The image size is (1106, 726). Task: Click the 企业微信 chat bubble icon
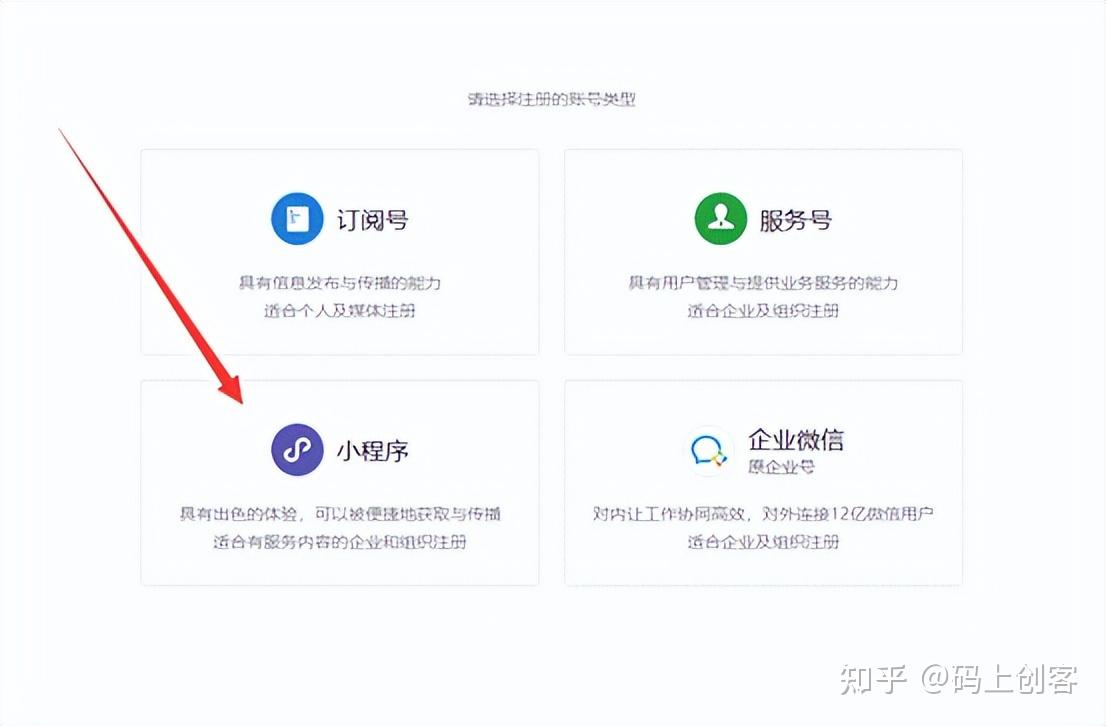709,450
